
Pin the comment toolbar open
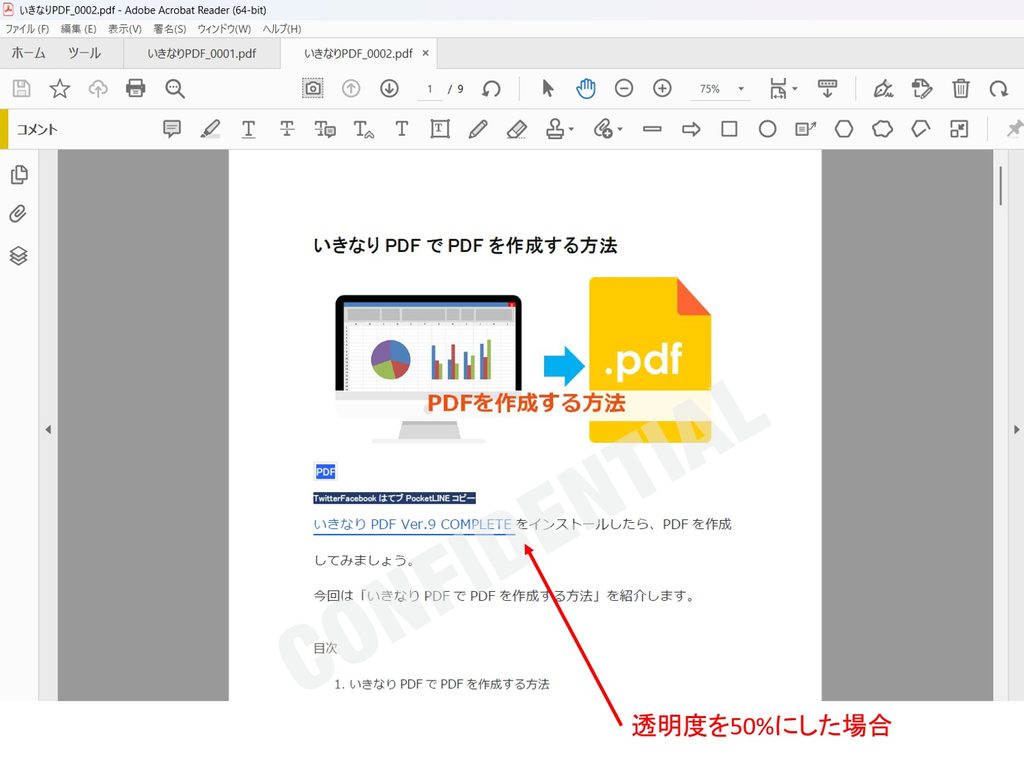pyautogui.click(x=1014, y=129)
